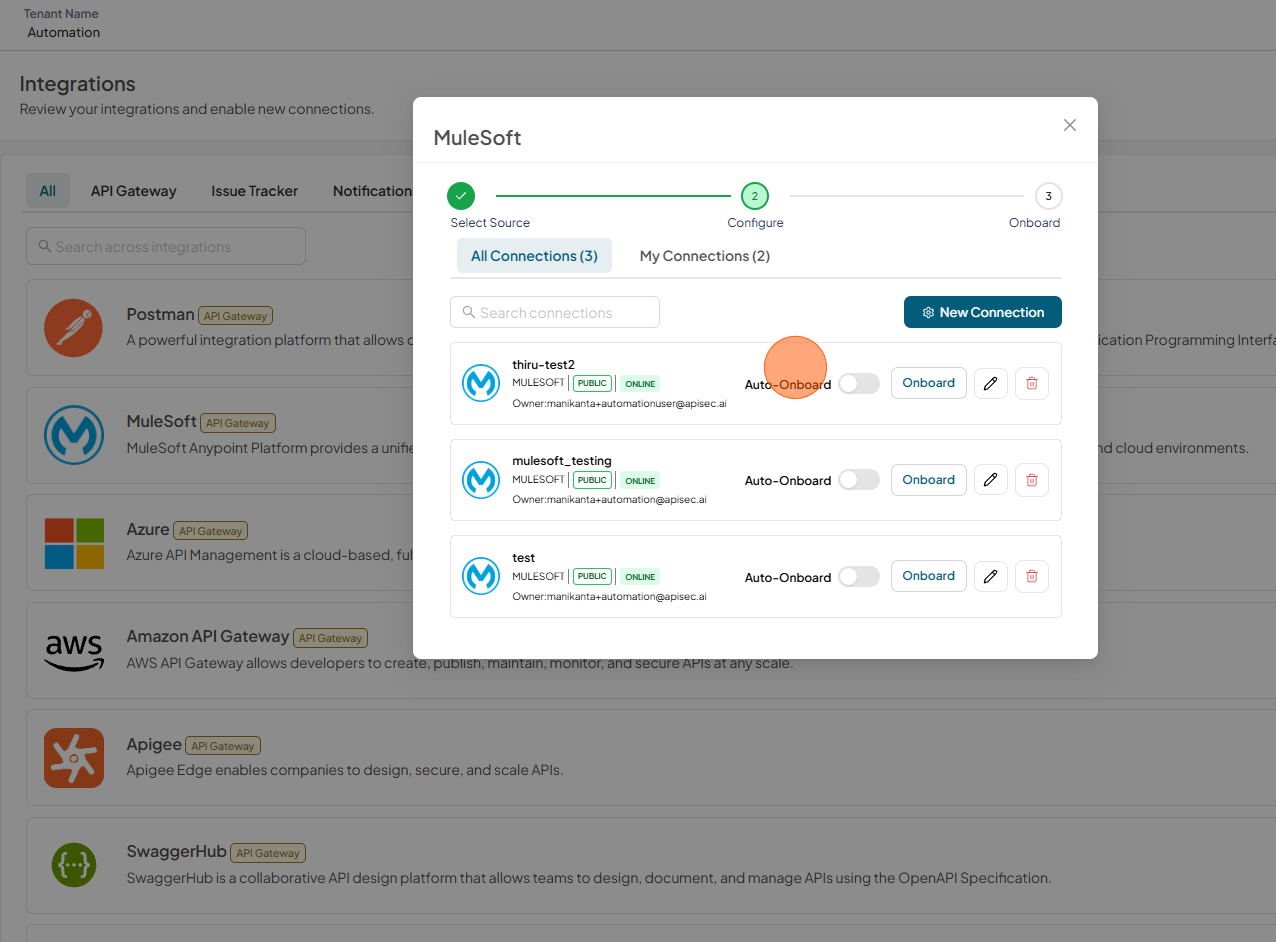This screenshot has width=1276, height=942.
Task: Click the Search connections input field
Action: (555, 312)
